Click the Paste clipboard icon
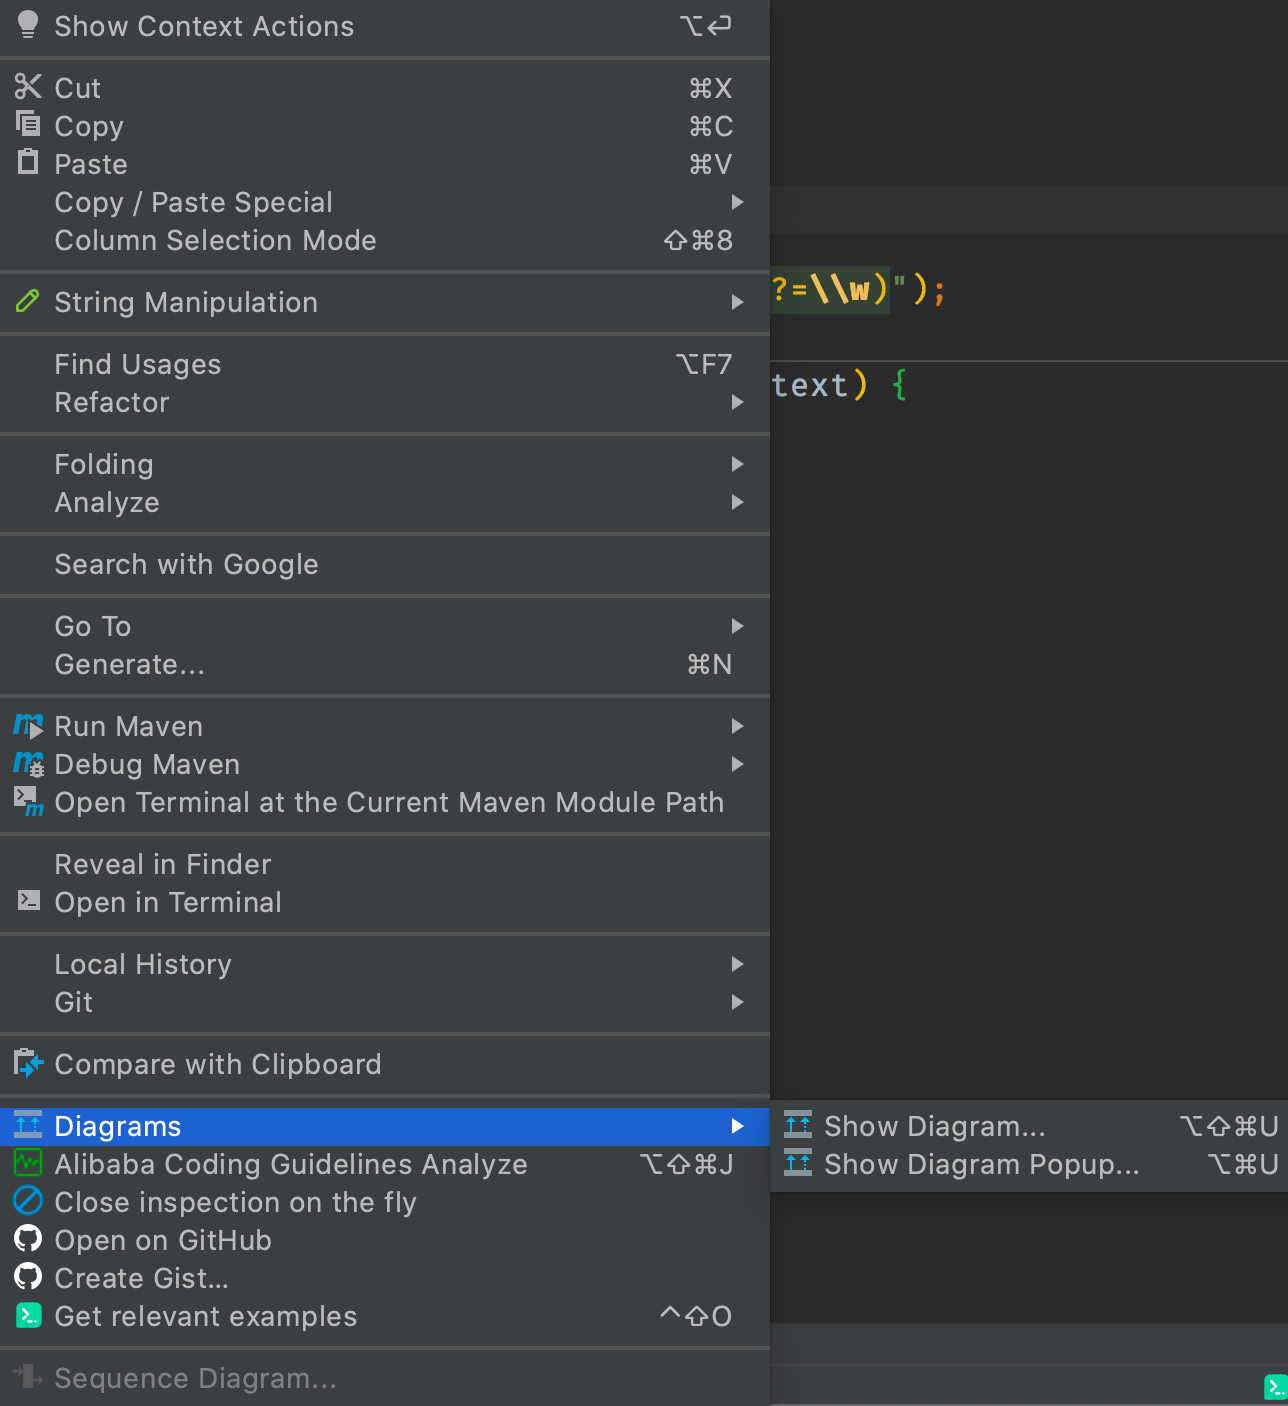Screen dimensions: 1288x1406 pos(28,162)
